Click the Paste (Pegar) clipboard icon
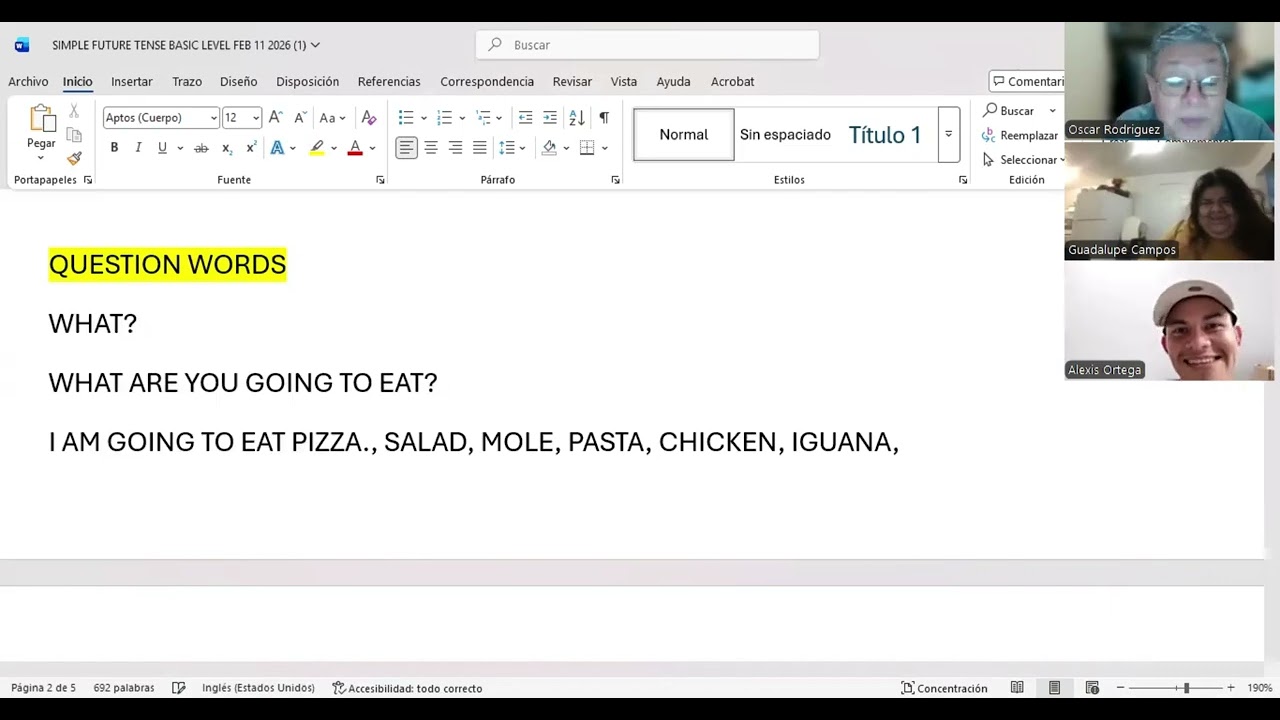This screenshot has height=720, width=1280. point(42,118)
